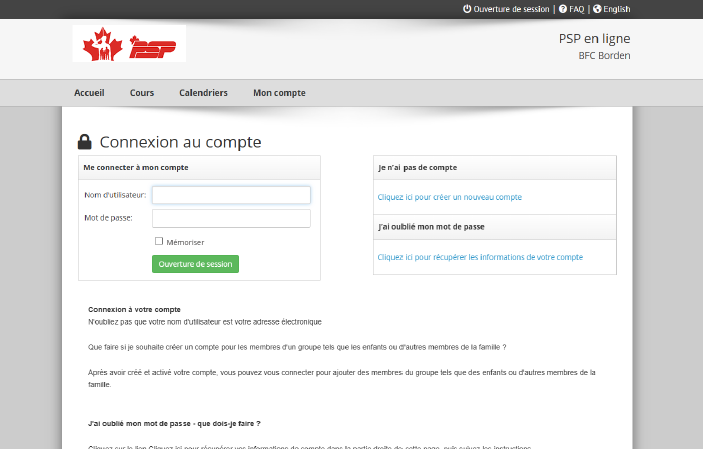The width and height of the screenshot is (703, 449).
Task: Open the Mon compte menu item
Action: click(x=279, y=93)
